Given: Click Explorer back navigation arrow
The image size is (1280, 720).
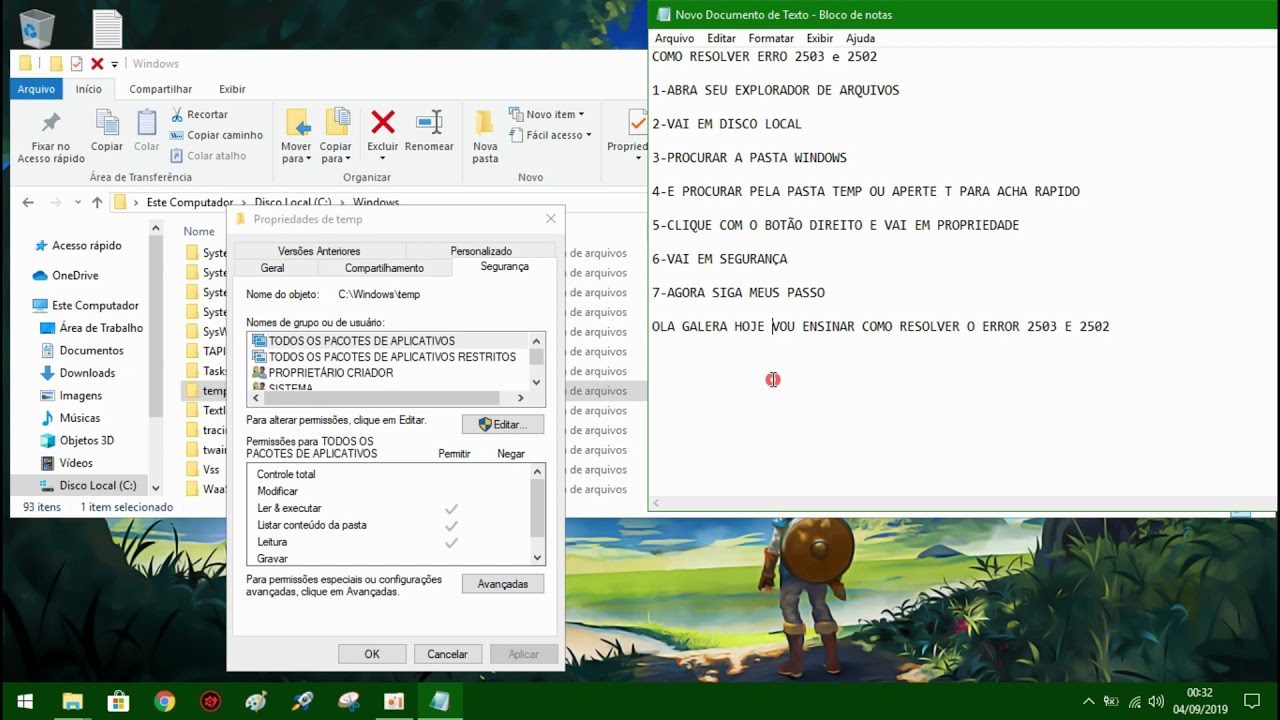Looking at the screenshot, I should coord(28,202).
